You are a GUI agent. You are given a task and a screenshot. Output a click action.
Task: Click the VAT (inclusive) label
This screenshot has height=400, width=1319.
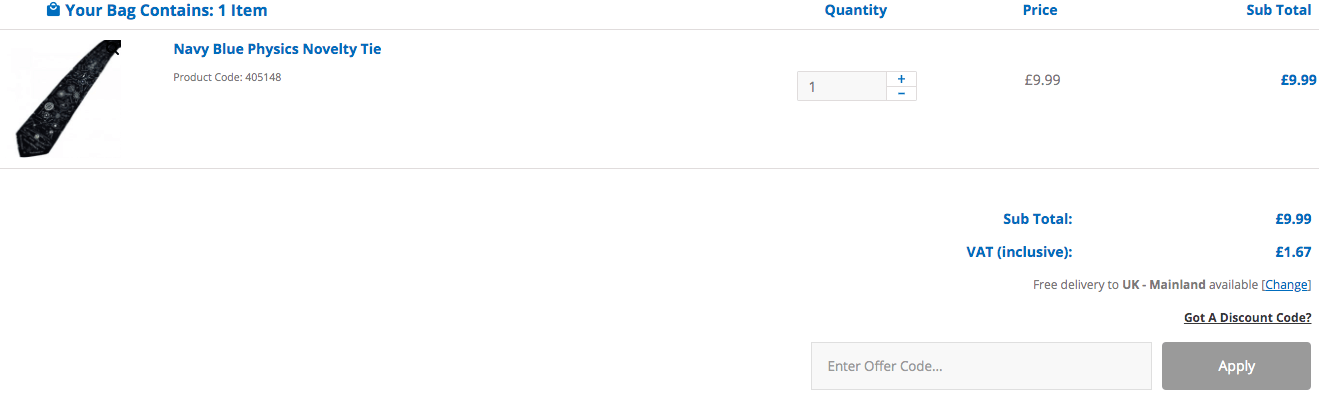pos(1019,252)
